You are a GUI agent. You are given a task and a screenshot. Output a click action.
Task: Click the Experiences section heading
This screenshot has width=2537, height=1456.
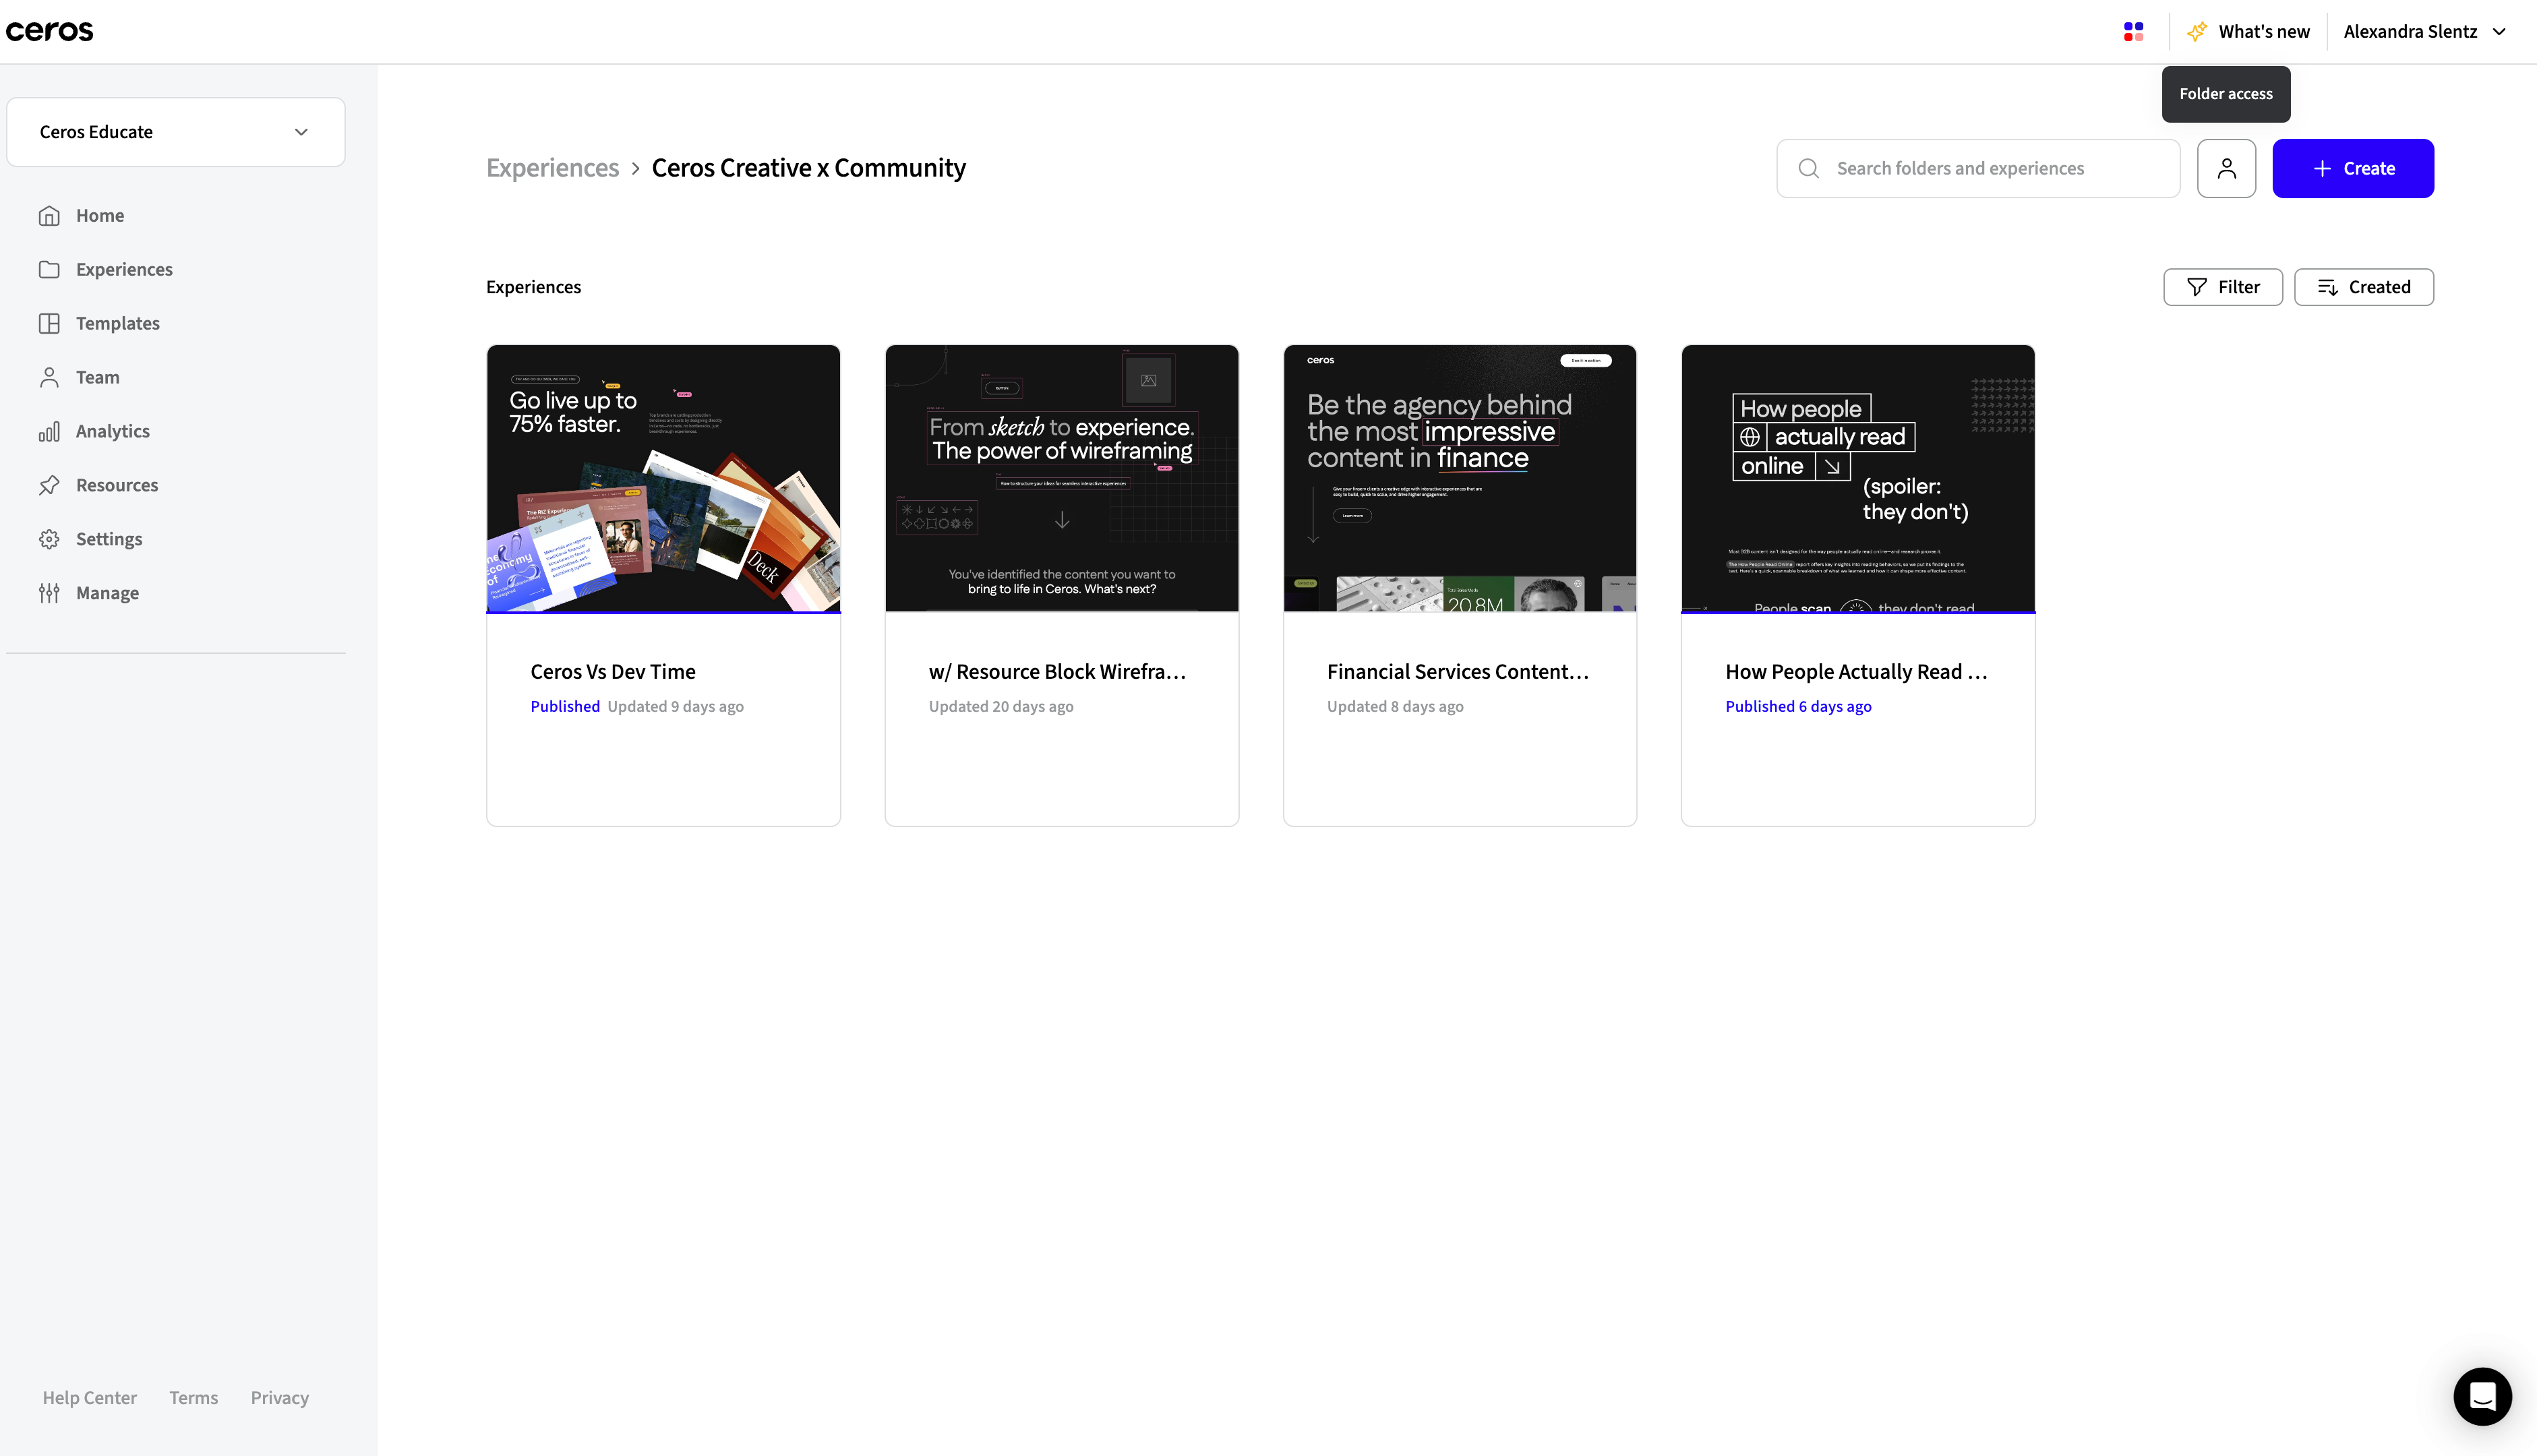pyautogui.click(x=533, y=287)
